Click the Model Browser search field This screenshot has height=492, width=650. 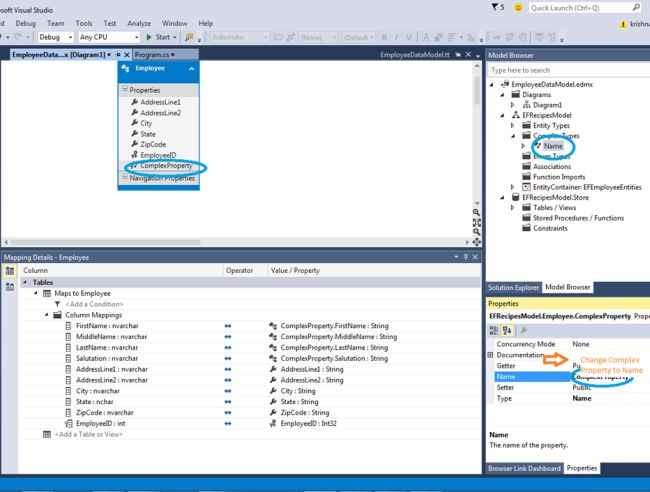pos(568,70)
